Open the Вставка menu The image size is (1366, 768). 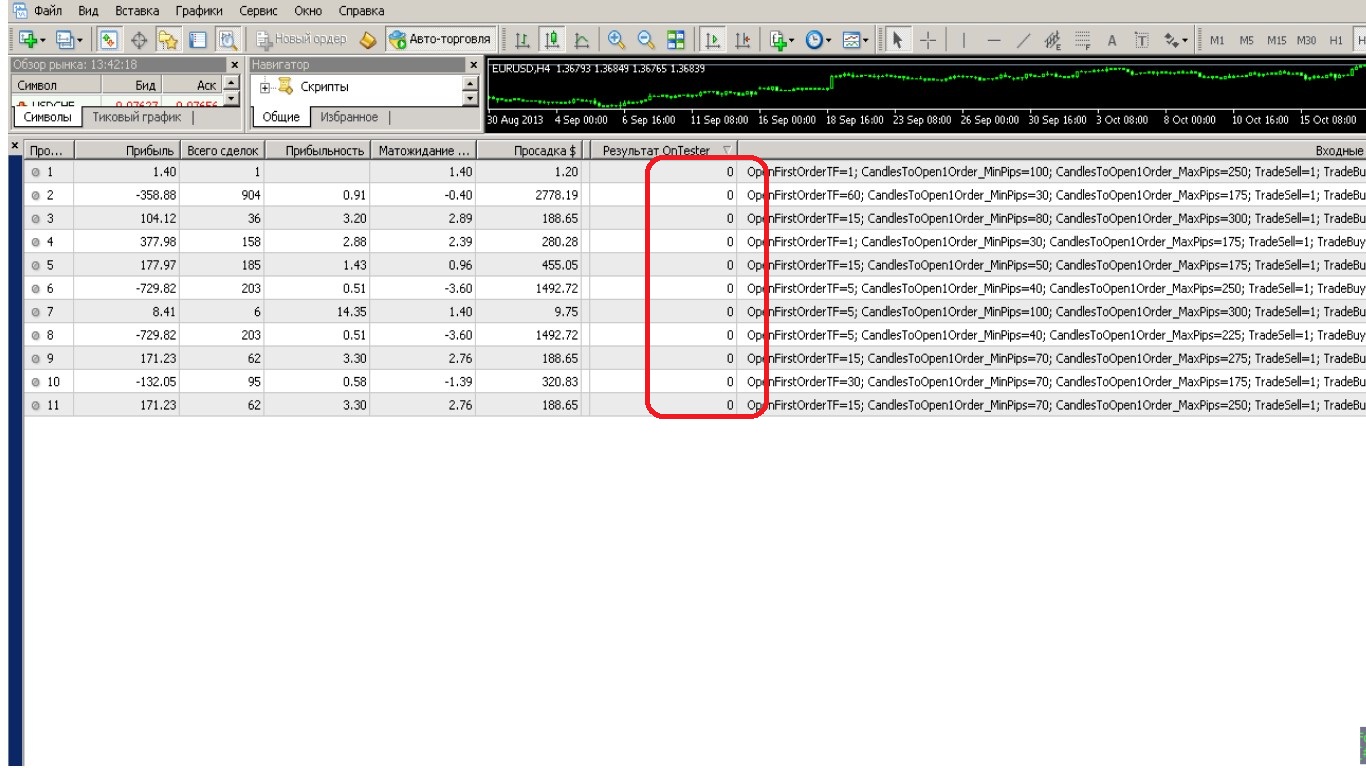pyautogui.click(x=137, y=11)
